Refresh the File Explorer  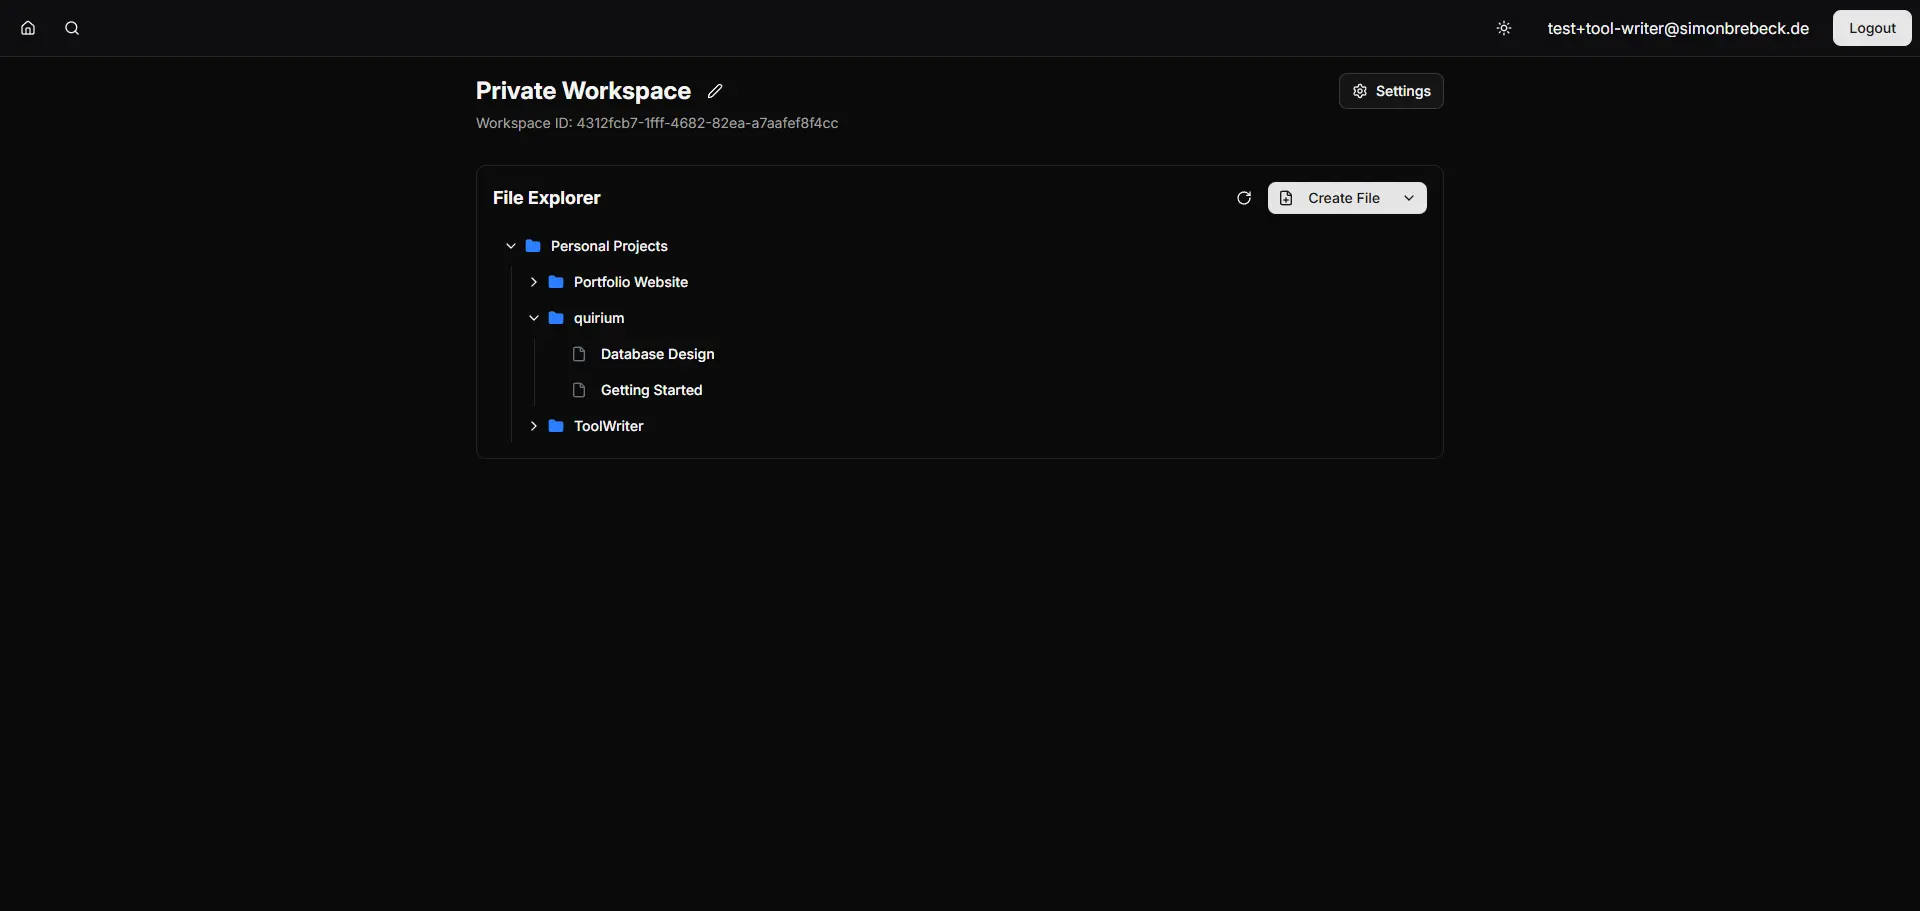1244,198
